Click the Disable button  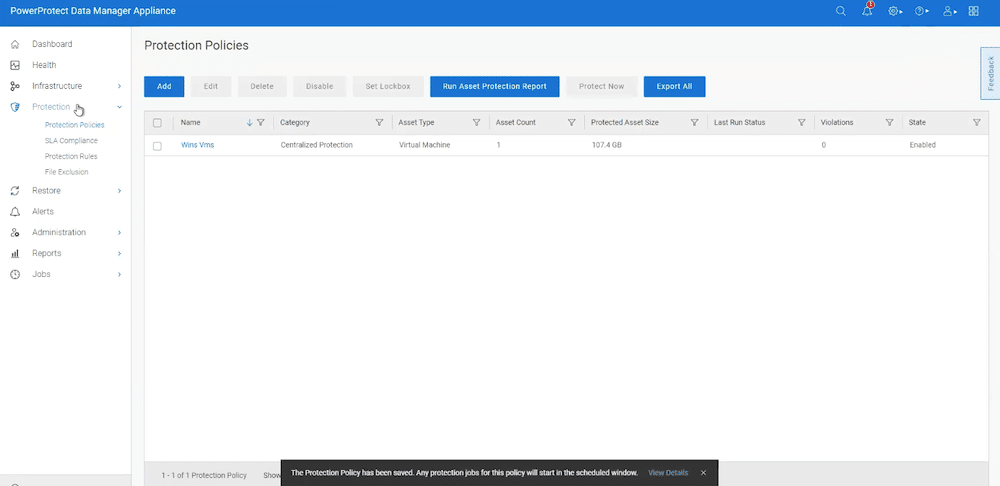pyautogui.click(x=320, y=87)
